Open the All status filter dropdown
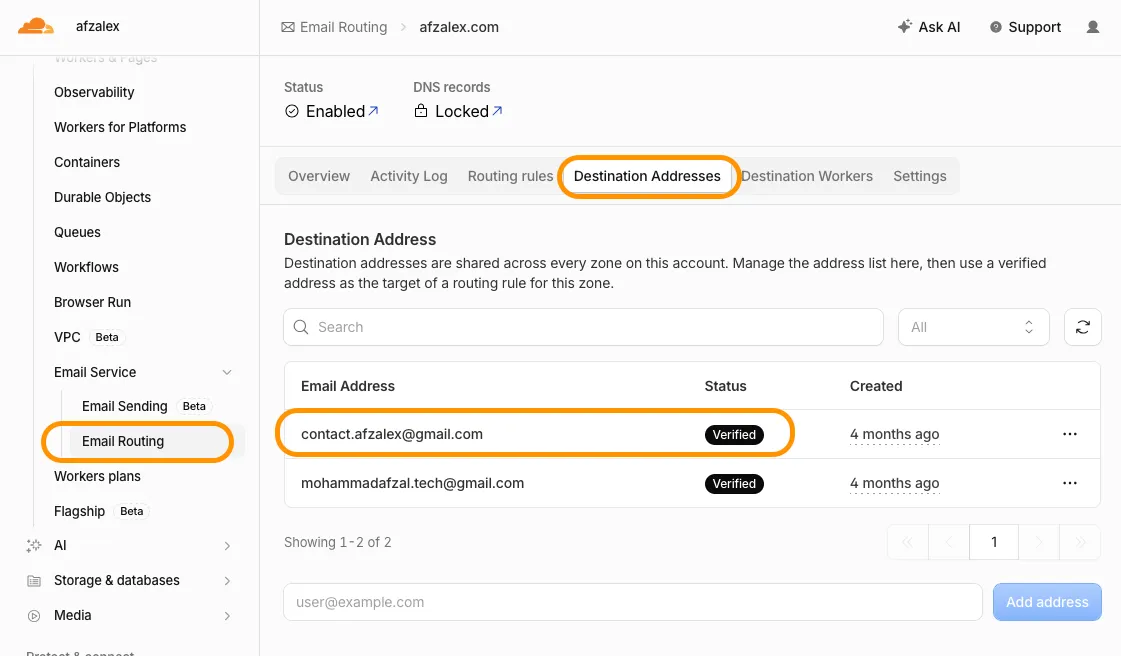 tap(973, 327)
